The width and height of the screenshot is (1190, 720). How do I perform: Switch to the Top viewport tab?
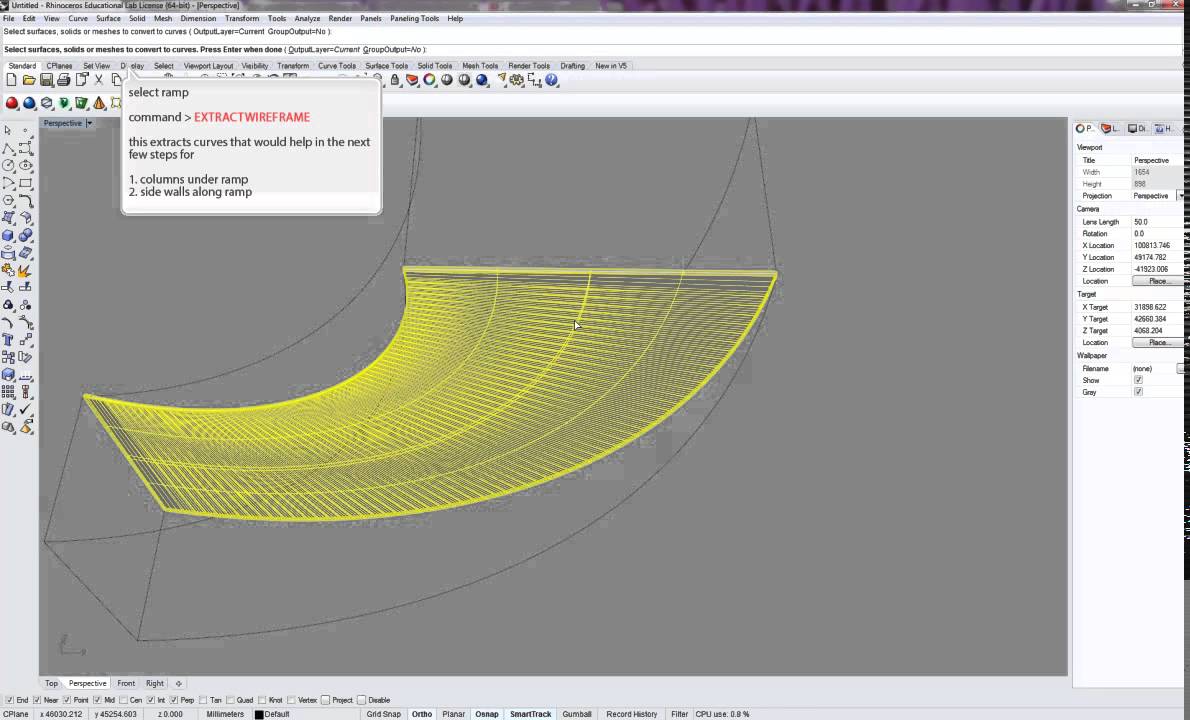click(x=51, y=684)
